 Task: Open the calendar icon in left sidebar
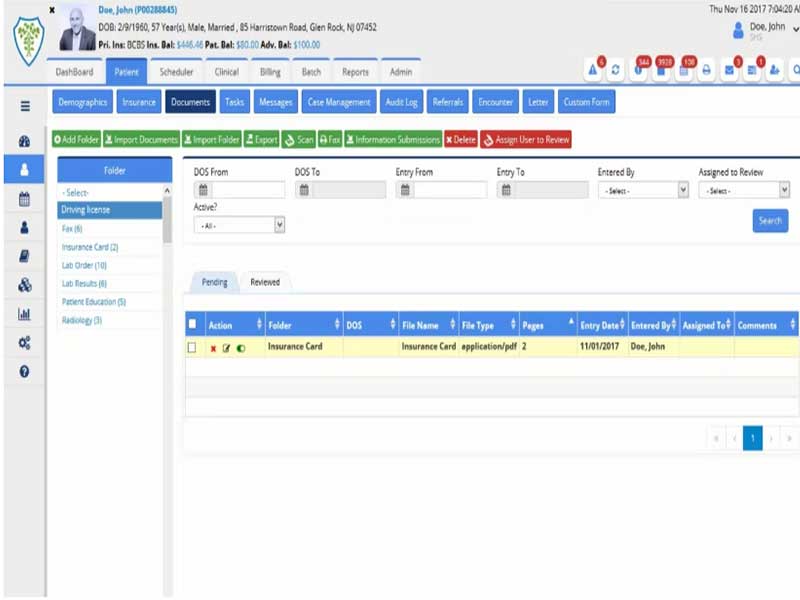(24, 199)
